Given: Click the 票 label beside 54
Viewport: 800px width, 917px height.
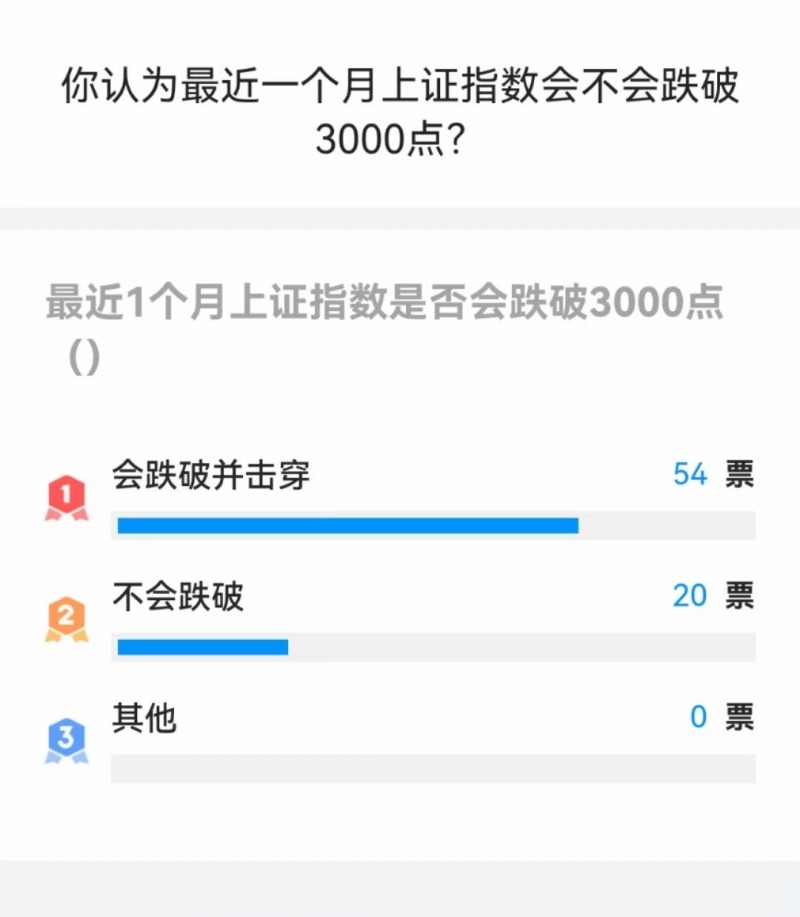Looking at the screenshot, I should tap(740, 474).
